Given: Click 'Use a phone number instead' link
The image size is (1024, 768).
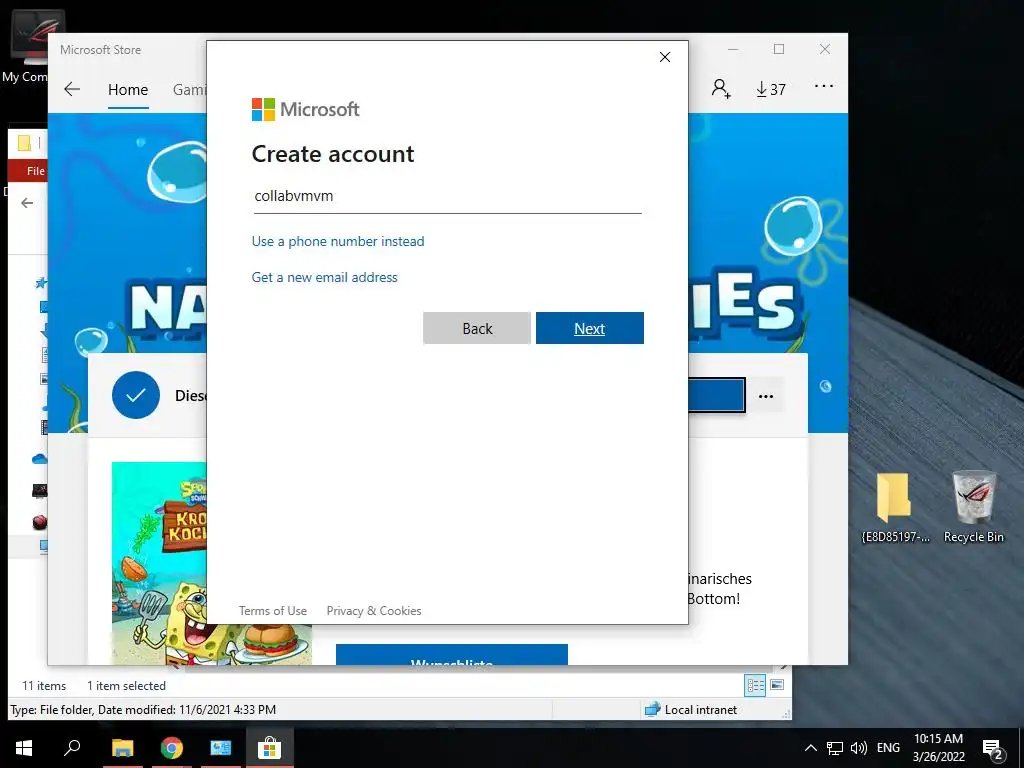Looking at the screenshot, I should pos(338,241).
